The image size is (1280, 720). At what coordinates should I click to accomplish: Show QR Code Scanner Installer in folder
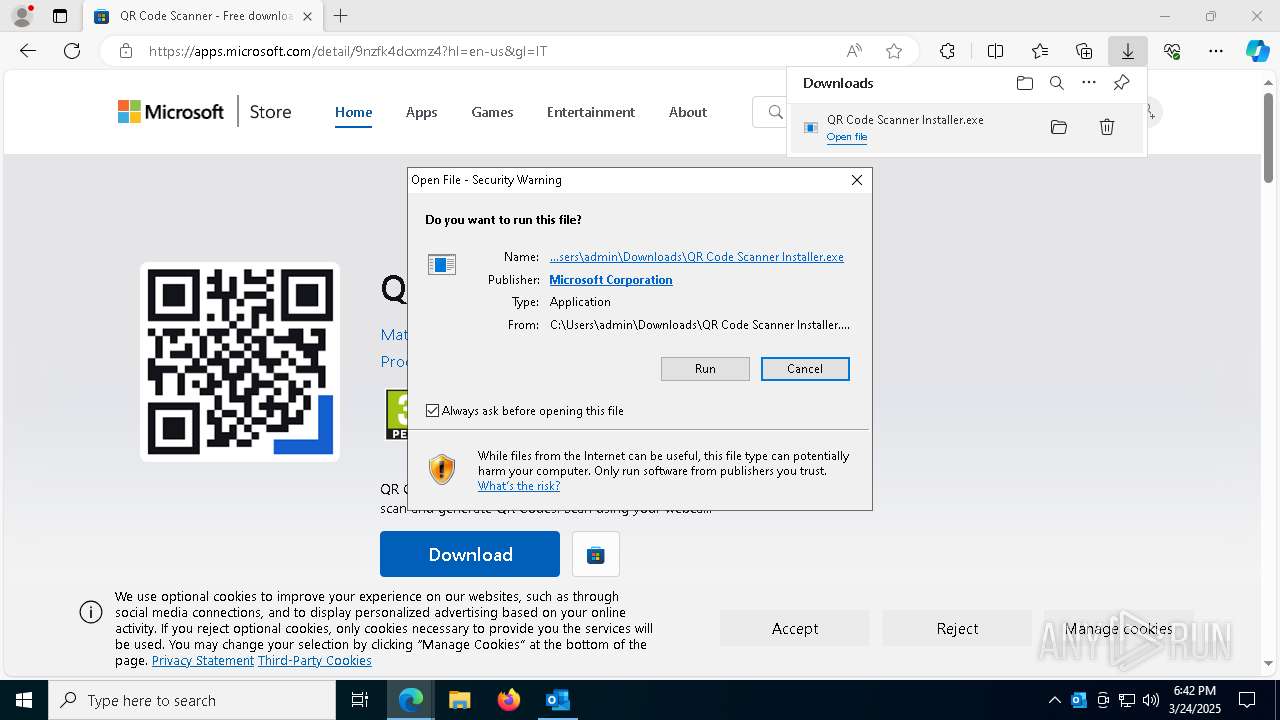tap(1059, 127)
